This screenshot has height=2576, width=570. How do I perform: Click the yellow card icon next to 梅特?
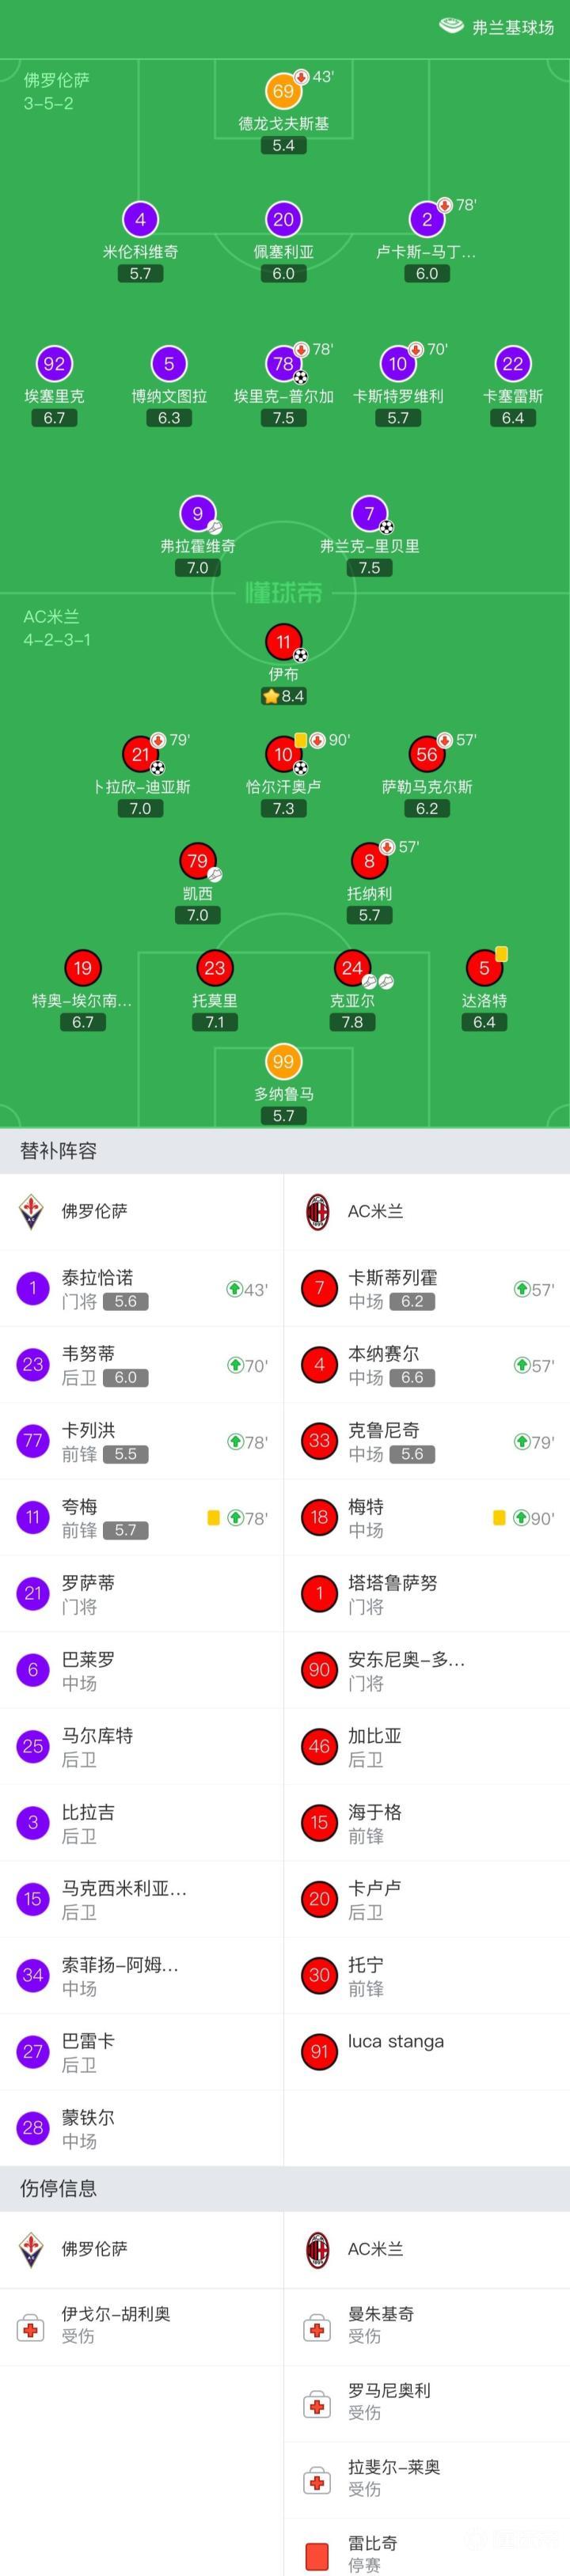coord(499,1517)
